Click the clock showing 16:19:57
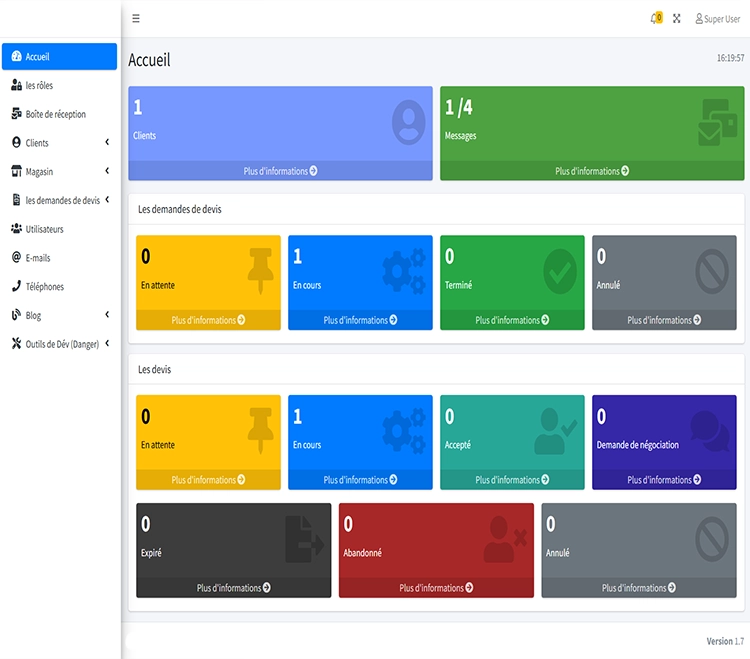The width and height of the screenshot is (750, 659). (730, 58)
